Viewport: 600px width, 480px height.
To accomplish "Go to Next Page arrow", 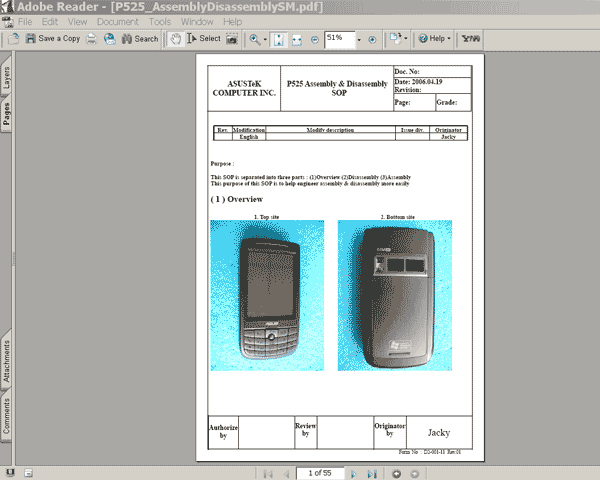I will (354, 474).
